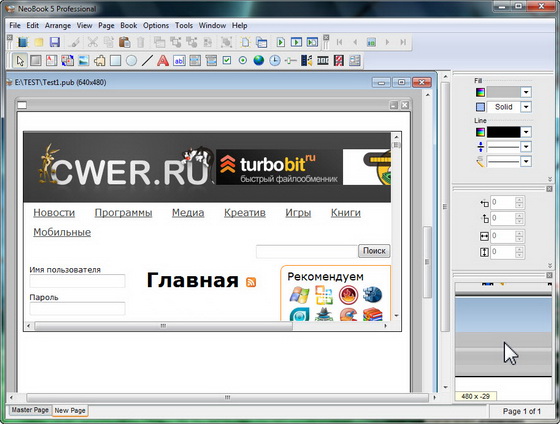This screenshot has height=424, width=560.
Task: Select the picture image tool
Action: (84, 61)
